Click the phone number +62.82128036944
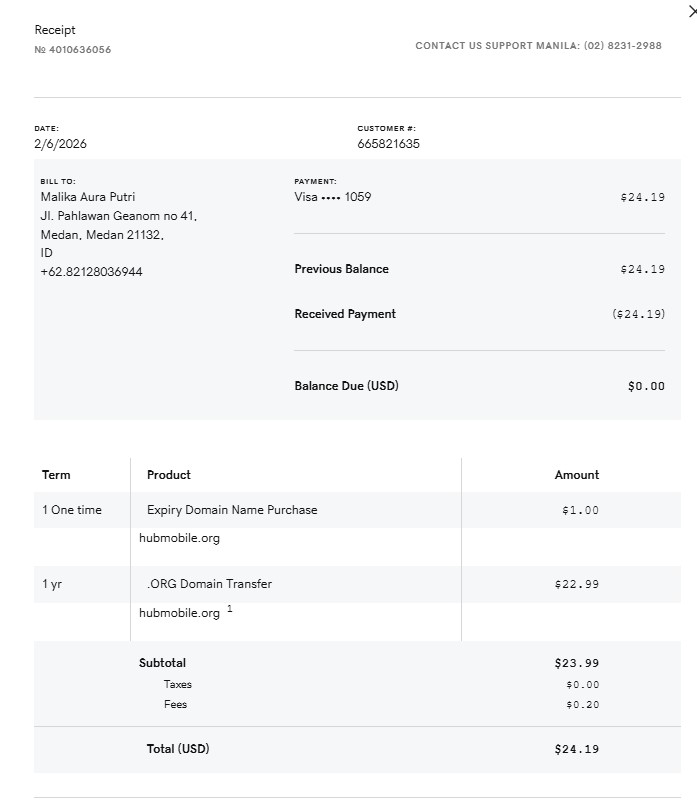 tap(91, 272)
